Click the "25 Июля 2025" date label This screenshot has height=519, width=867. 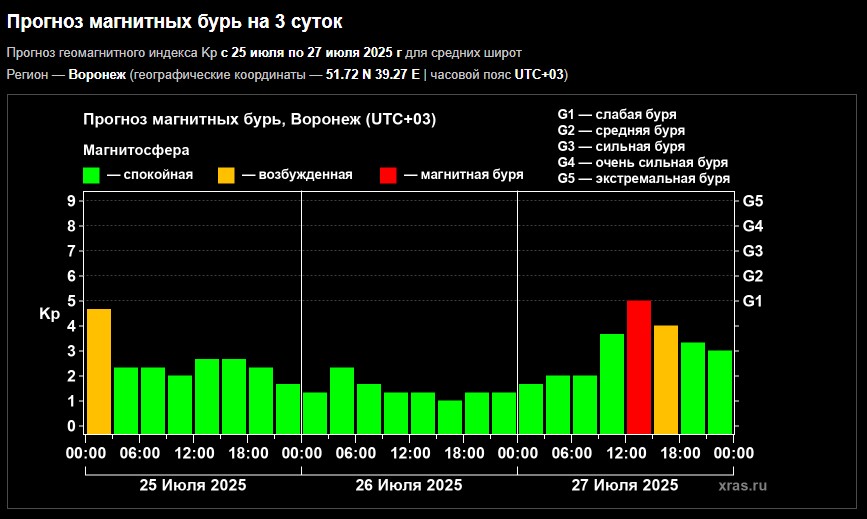pos(192,486)
